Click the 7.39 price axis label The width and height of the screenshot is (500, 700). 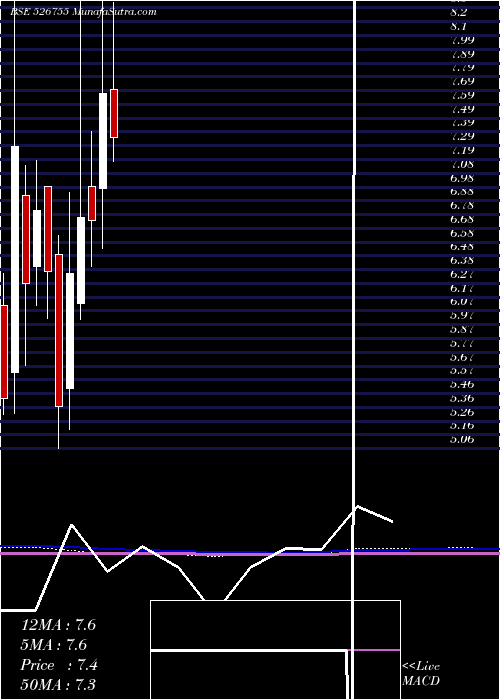462,123
